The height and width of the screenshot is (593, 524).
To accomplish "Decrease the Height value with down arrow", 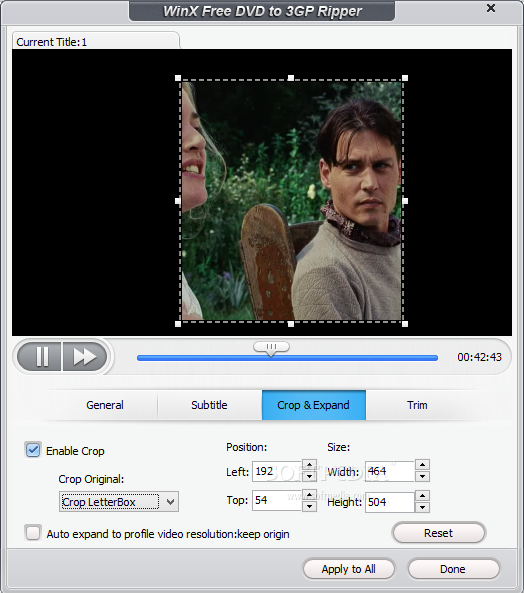I will 422,507.
